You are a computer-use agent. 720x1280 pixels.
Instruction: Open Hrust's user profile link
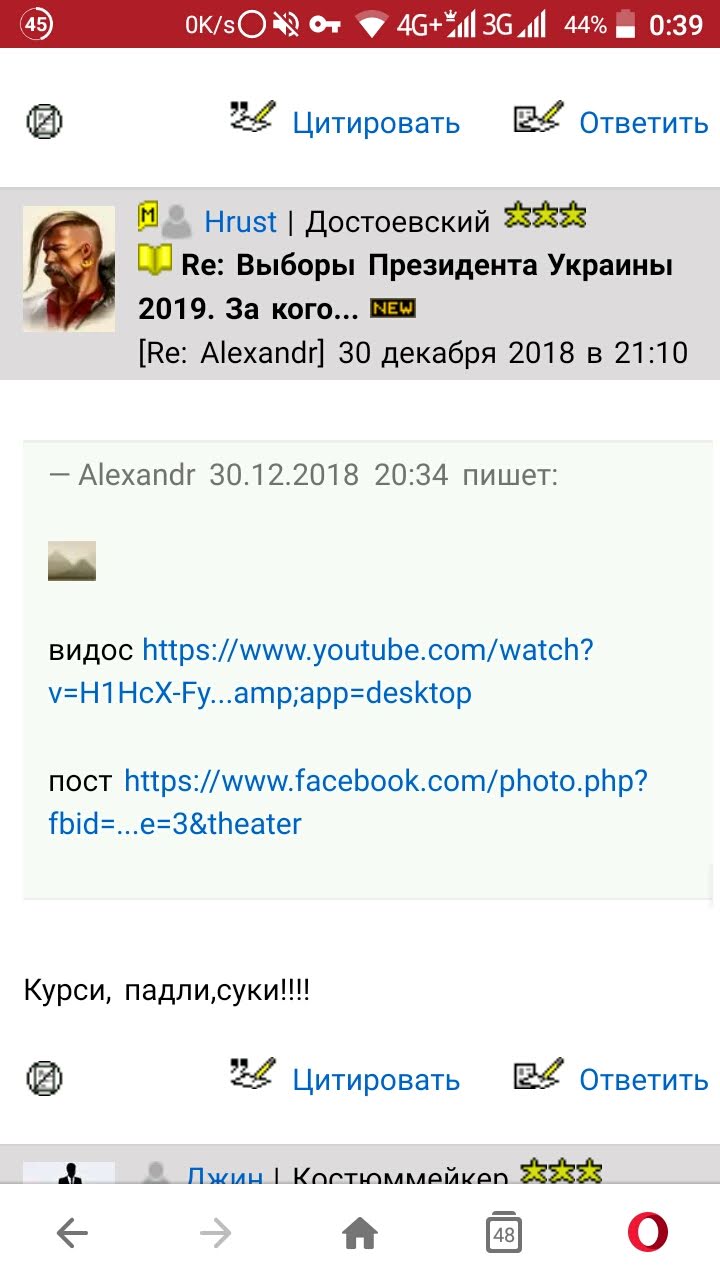240,221
